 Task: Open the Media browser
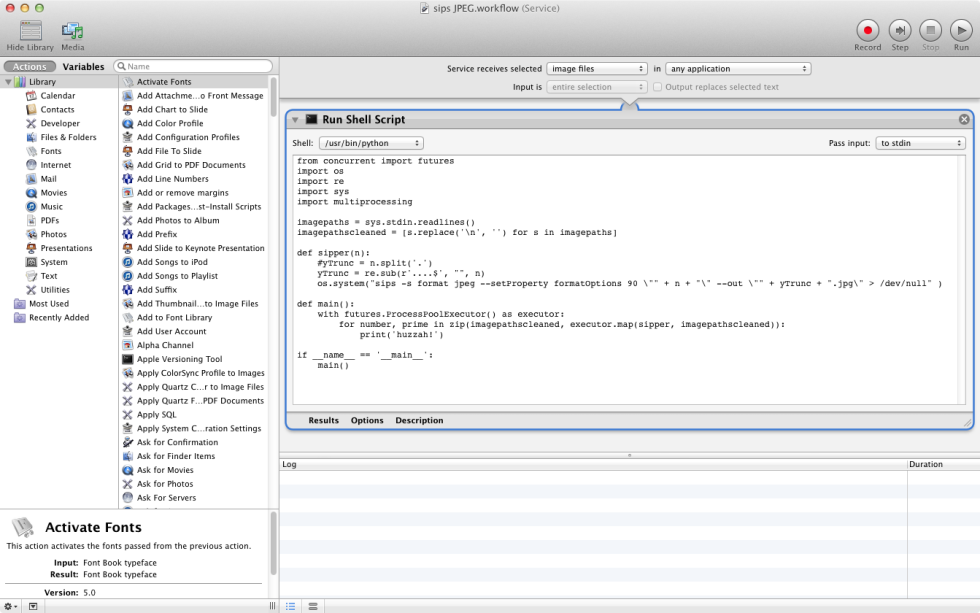click(71, 33)
